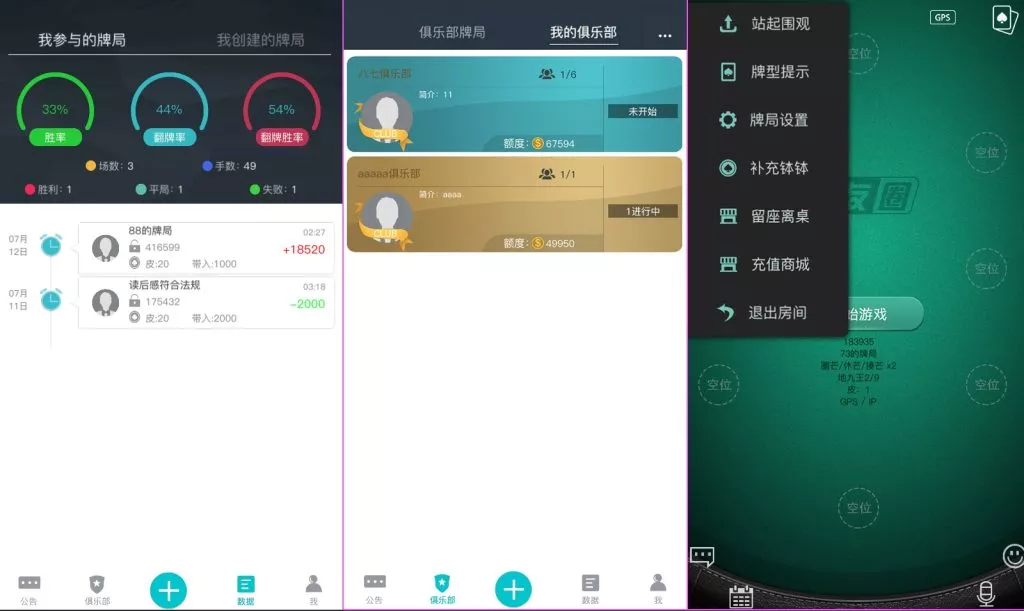Viewport: 1024px width, 611px height.
Task: Open the ... more options menu
Action: click(664, 33)
